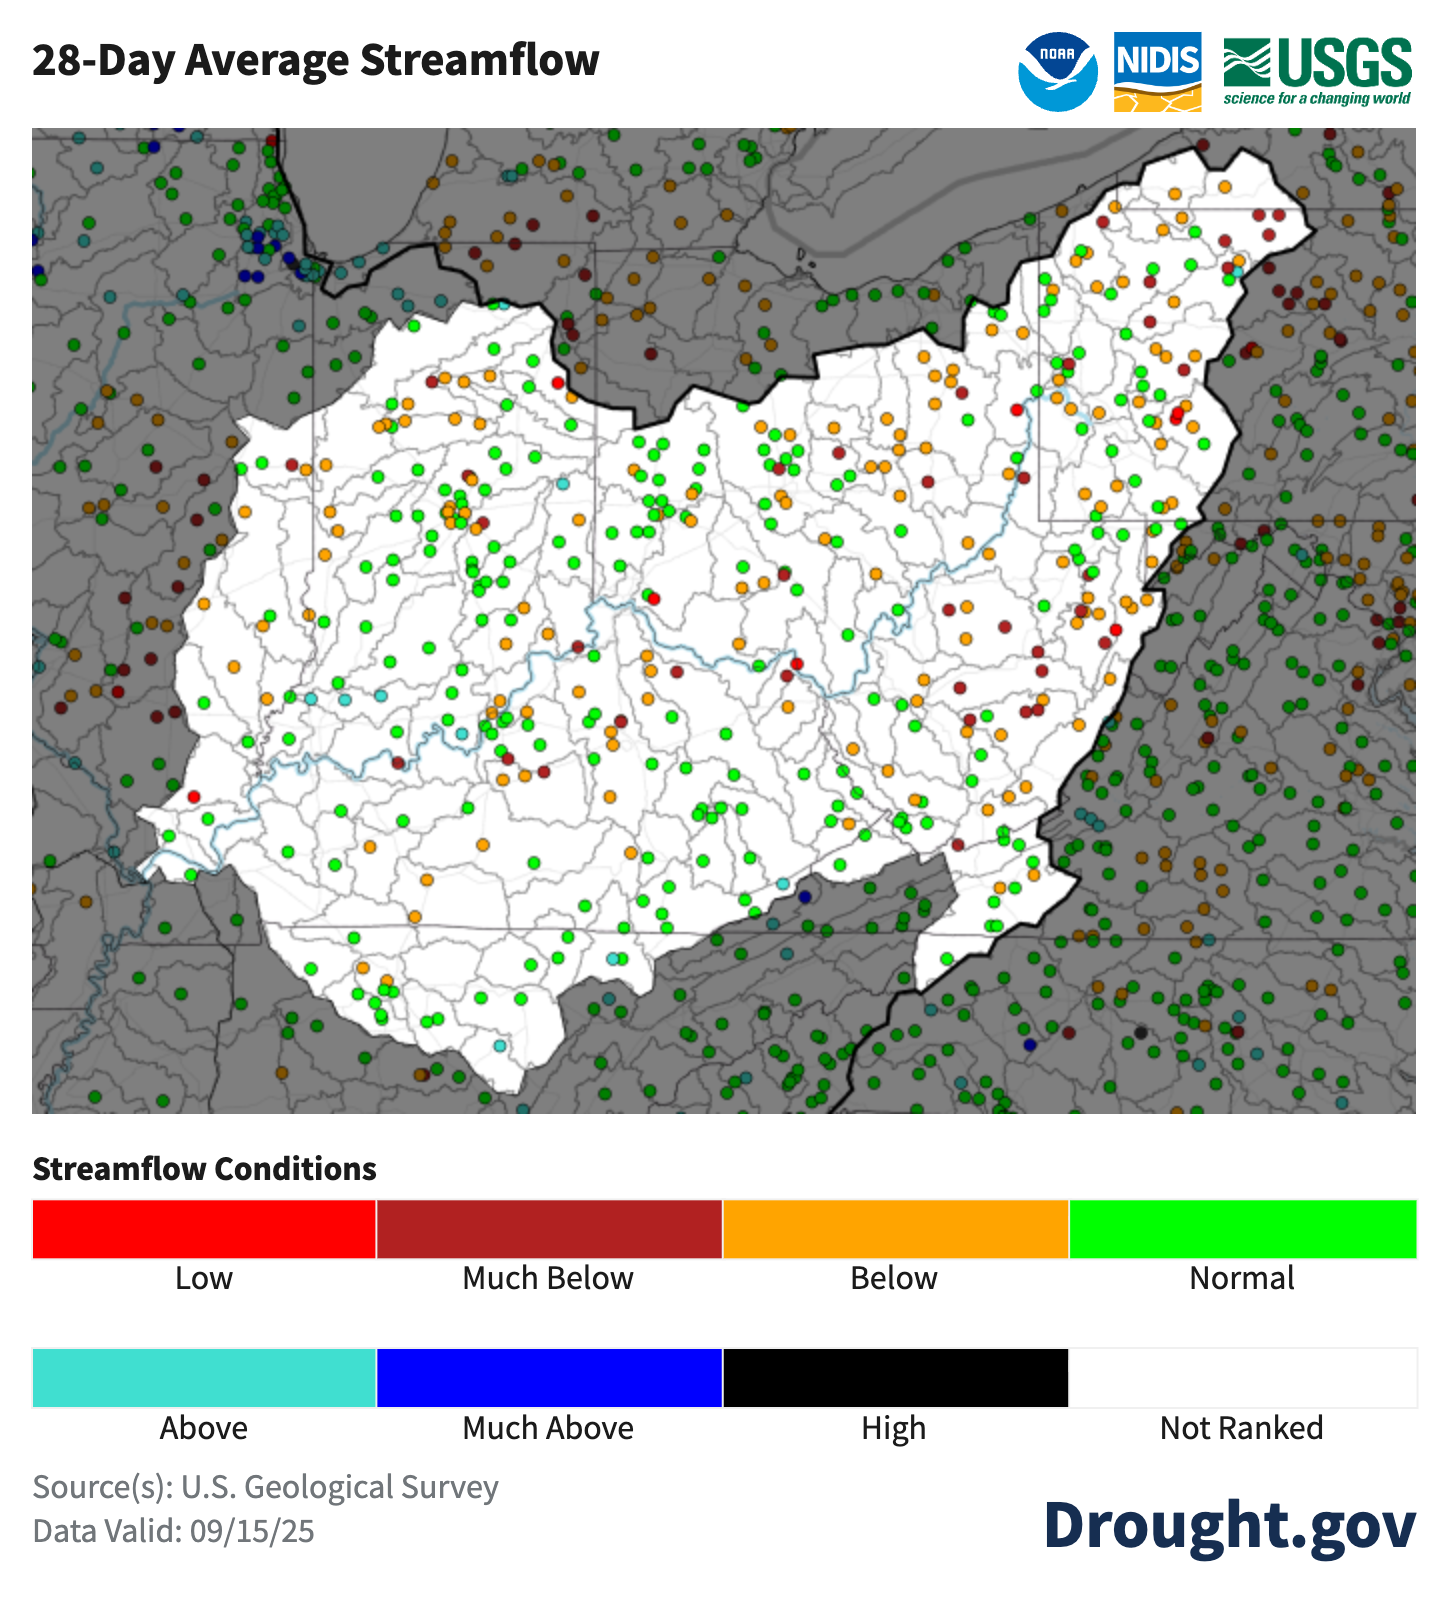The width and height of the screenshot is (1449, 1612).
Task: Click the Streamflow Conditions heading
Action: pos(204,1169)
